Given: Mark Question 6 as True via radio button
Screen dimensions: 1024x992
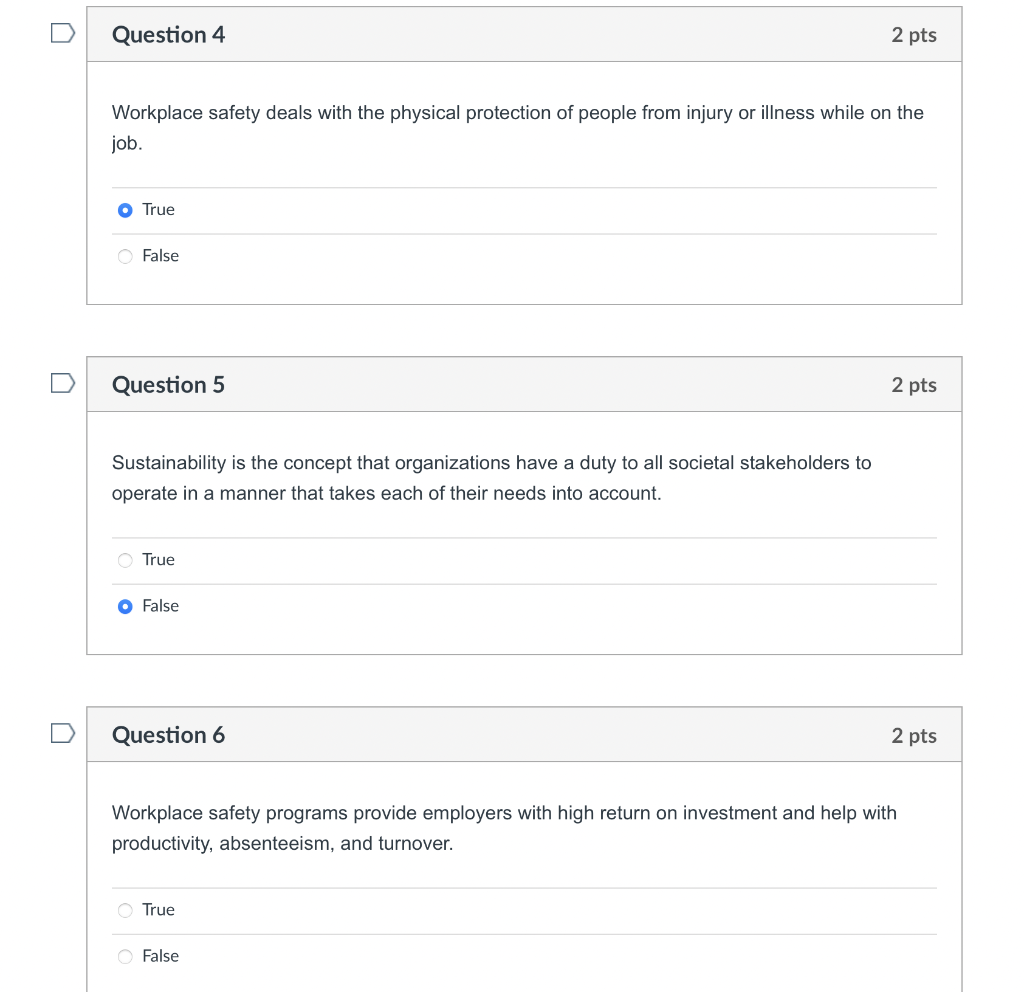Looking at the screenshot, I should point(125,910).
